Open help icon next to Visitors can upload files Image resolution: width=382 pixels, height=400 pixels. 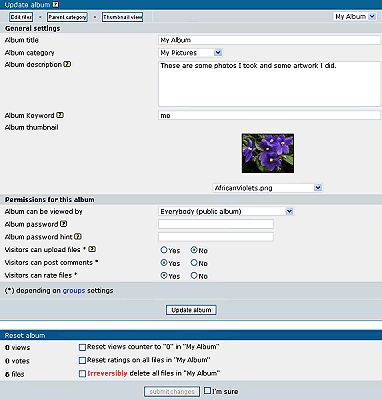(92, 249)
